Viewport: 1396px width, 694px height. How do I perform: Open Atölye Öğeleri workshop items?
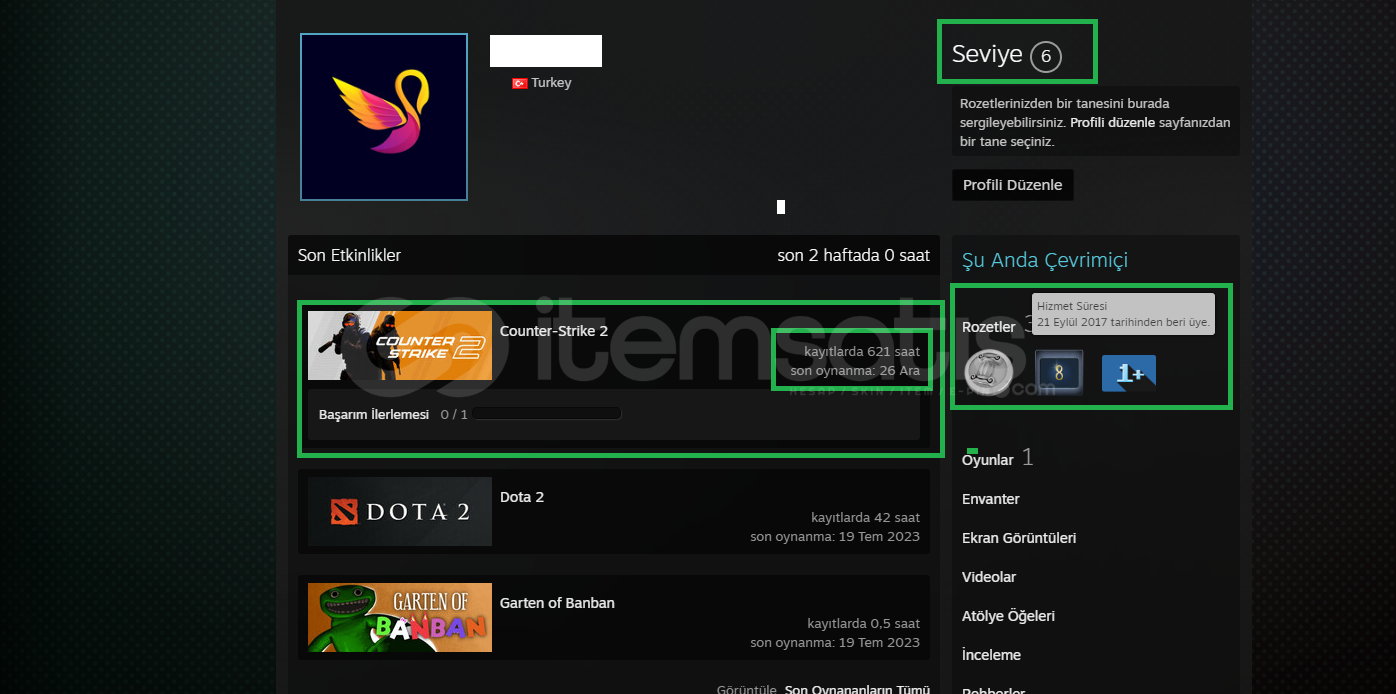tap(1008, 616)
